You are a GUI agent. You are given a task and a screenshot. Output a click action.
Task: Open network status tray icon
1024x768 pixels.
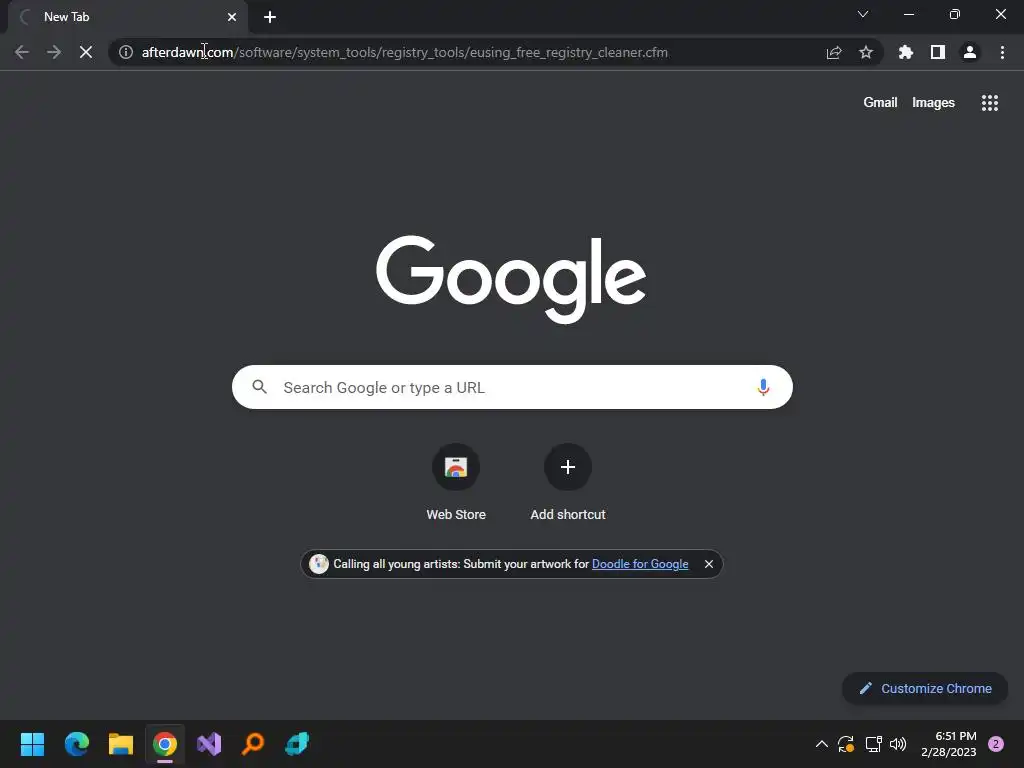coord(873,744)
